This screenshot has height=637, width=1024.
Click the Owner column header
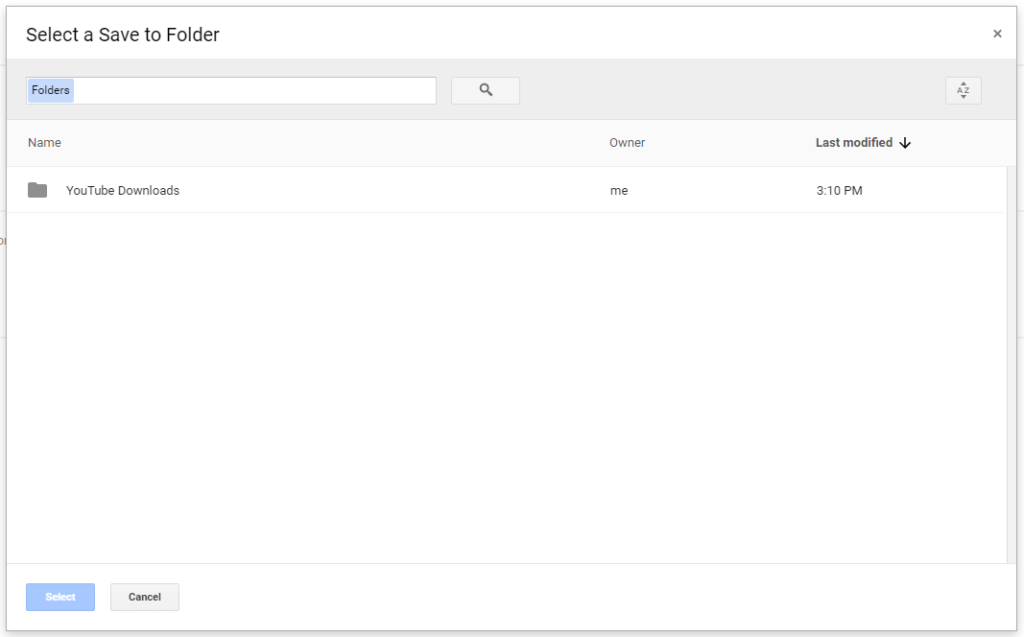point(627,142)
